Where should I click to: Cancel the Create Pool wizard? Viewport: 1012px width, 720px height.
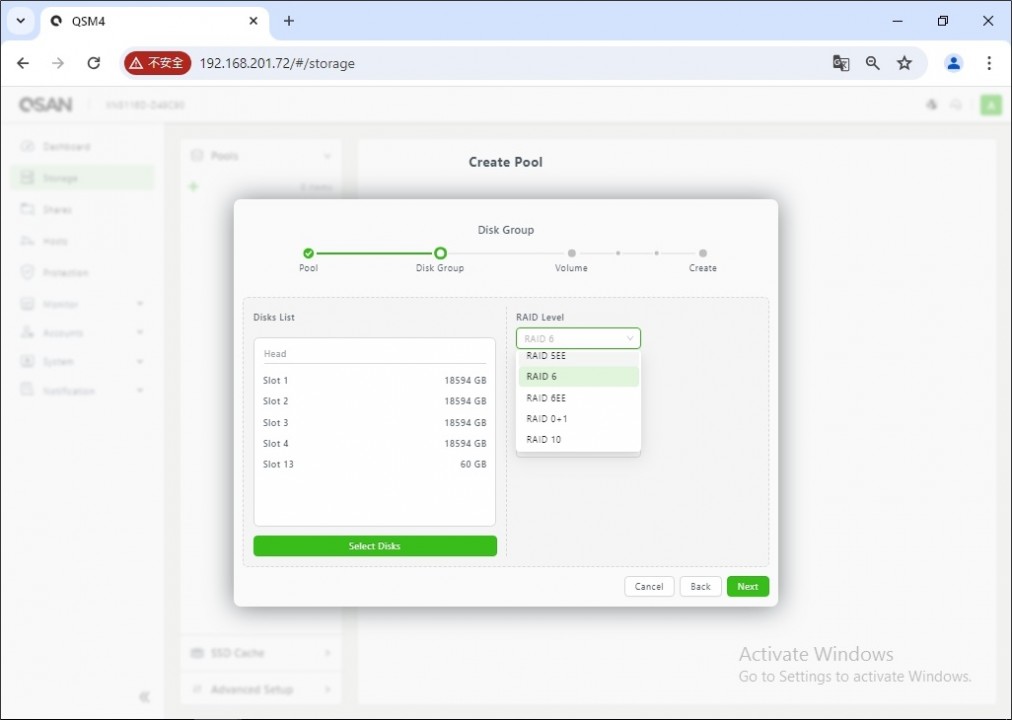(x=649, y=587)
